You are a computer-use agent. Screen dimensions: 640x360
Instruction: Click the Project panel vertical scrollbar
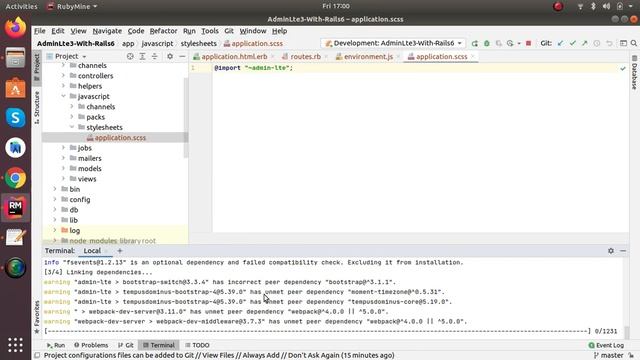click(186, 118)
